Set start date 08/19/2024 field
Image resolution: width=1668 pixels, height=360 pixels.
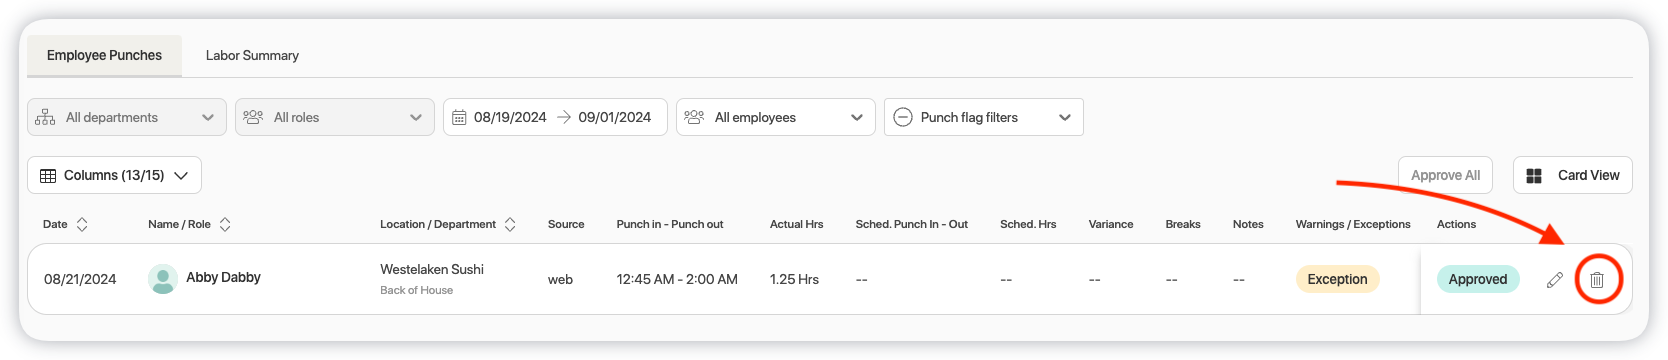point(510,117)
